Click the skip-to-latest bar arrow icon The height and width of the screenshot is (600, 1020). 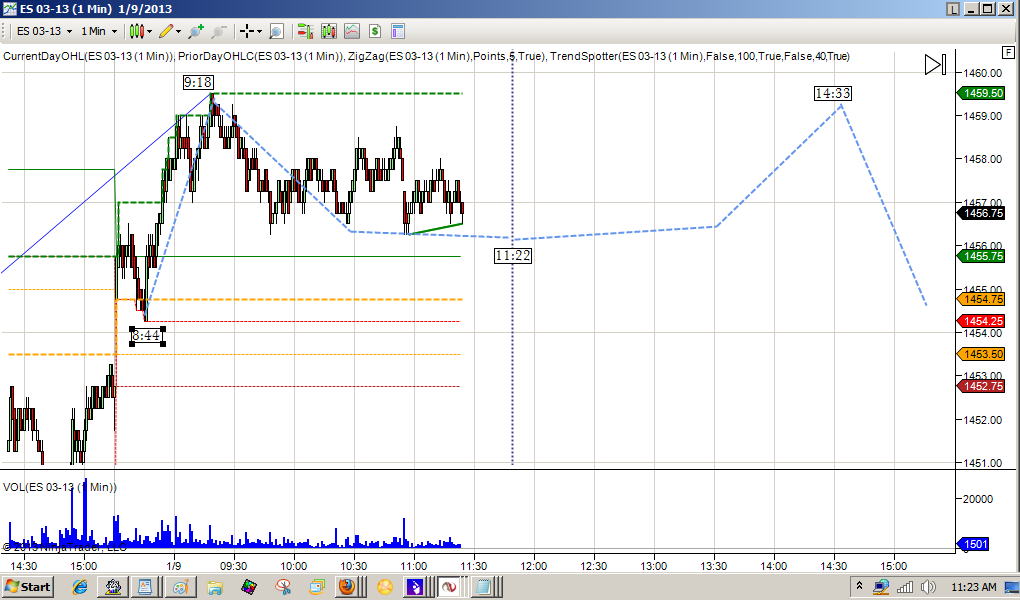pyautogui.click(x=935, y=64)
